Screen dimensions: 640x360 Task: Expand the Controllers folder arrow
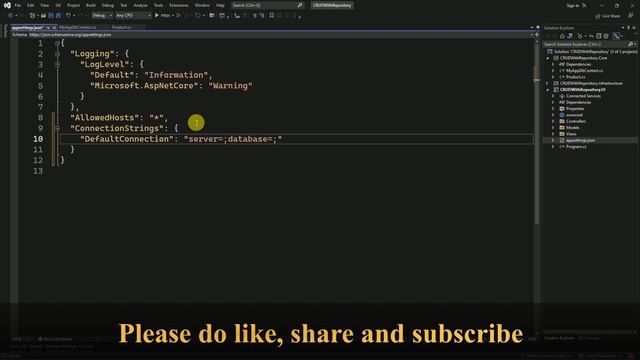(553, 121)
